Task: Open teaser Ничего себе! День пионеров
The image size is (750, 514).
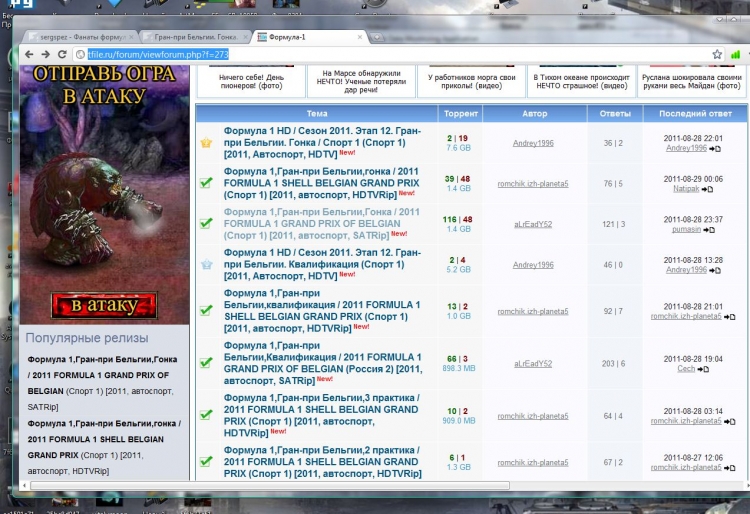Action: pos(251,81)
